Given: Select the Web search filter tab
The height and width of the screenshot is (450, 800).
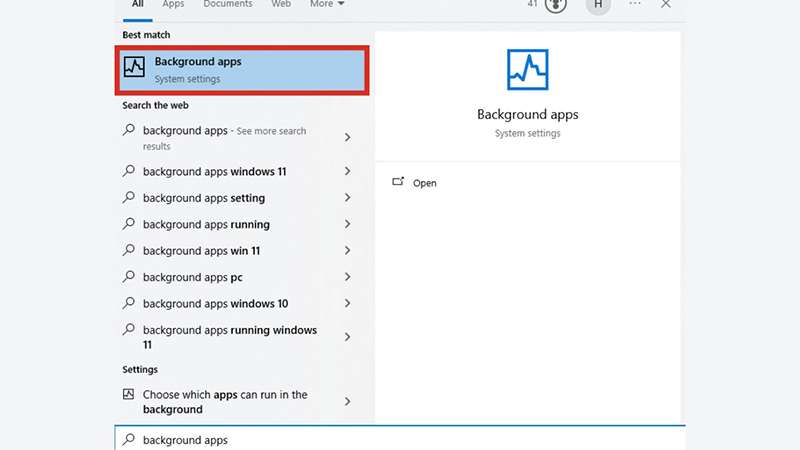Looking at the screenshot, I should (x=281, y=5).
